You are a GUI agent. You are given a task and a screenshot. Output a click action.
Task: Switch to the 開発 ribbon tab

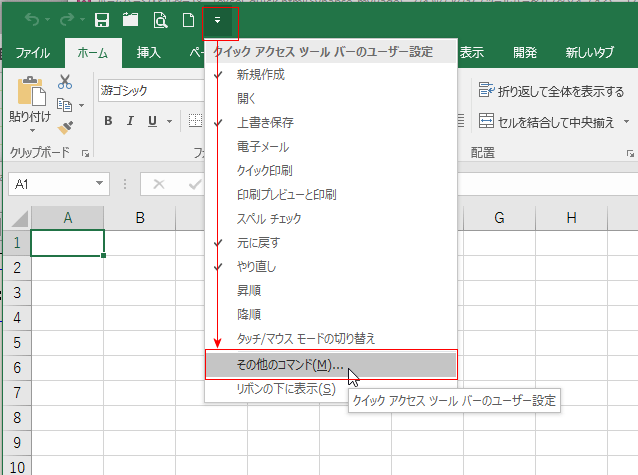pos(525,53)
